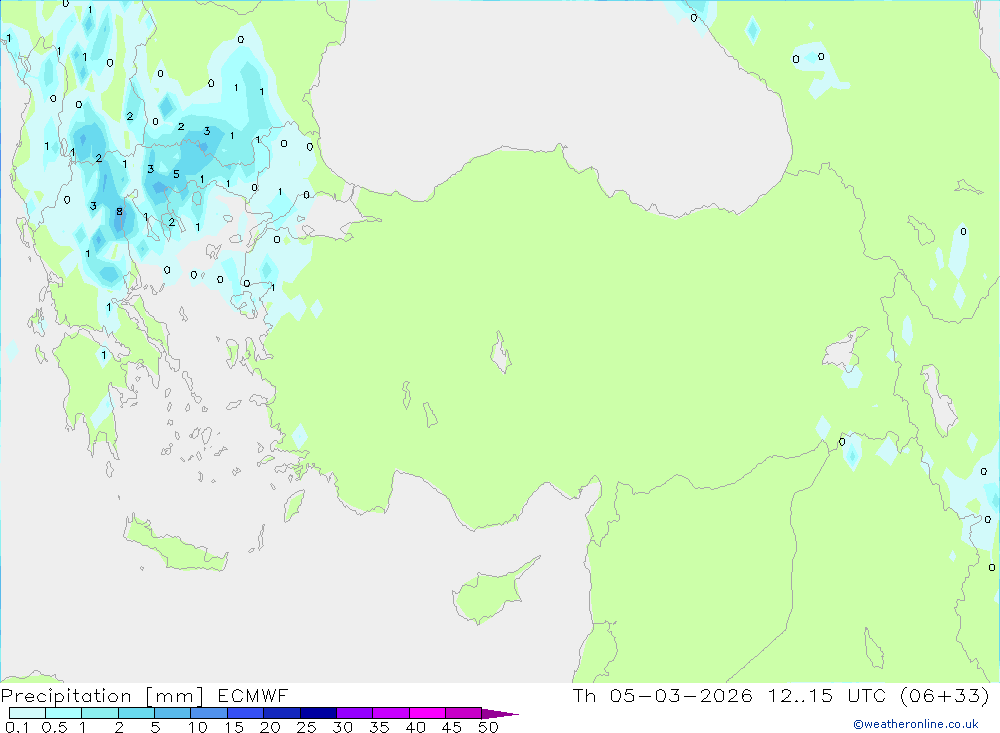Click the "12..15 UTC" time text

[x=827, y=696]
